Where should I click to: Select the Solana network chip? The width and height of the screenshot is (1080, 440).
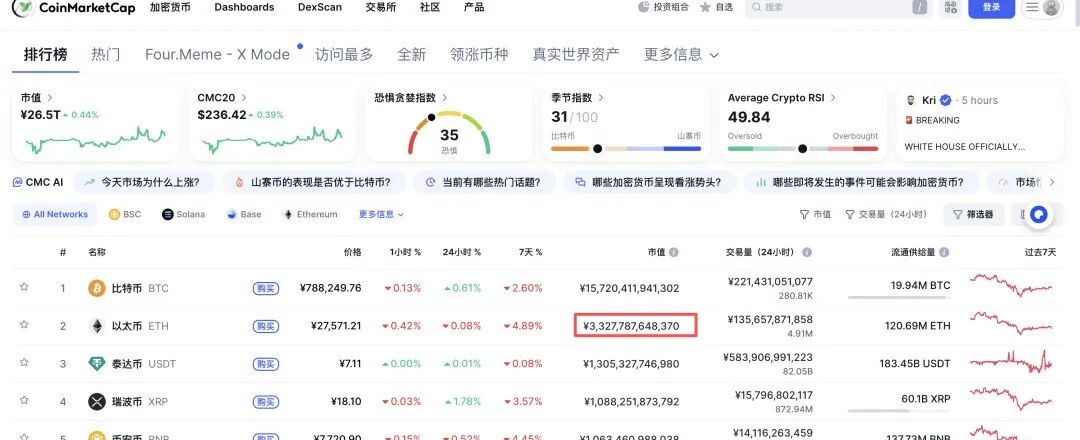pos(184,214)
